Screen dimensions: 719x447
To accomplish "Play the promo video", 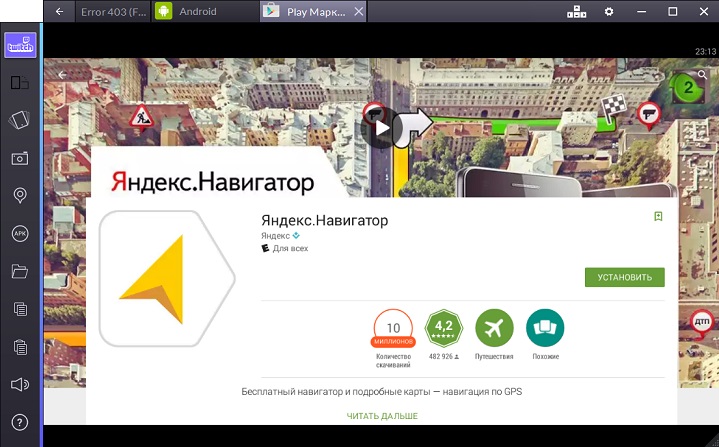I will [x=382, y=128].
